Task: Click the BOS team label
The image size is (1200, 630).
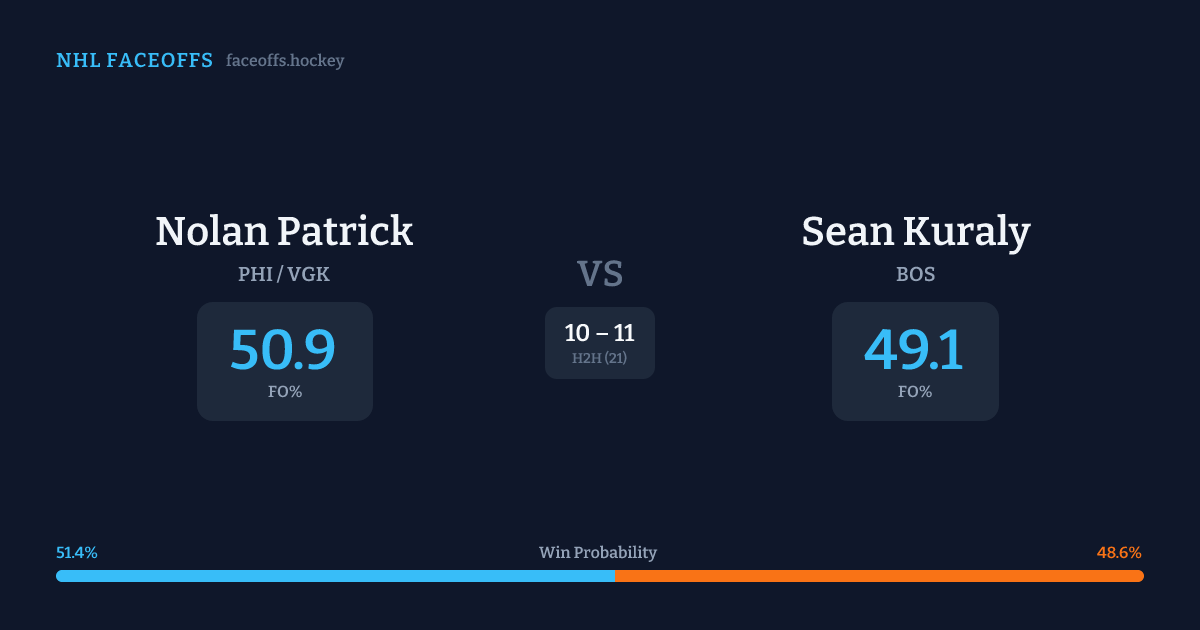Action: [x=915, y=274]
